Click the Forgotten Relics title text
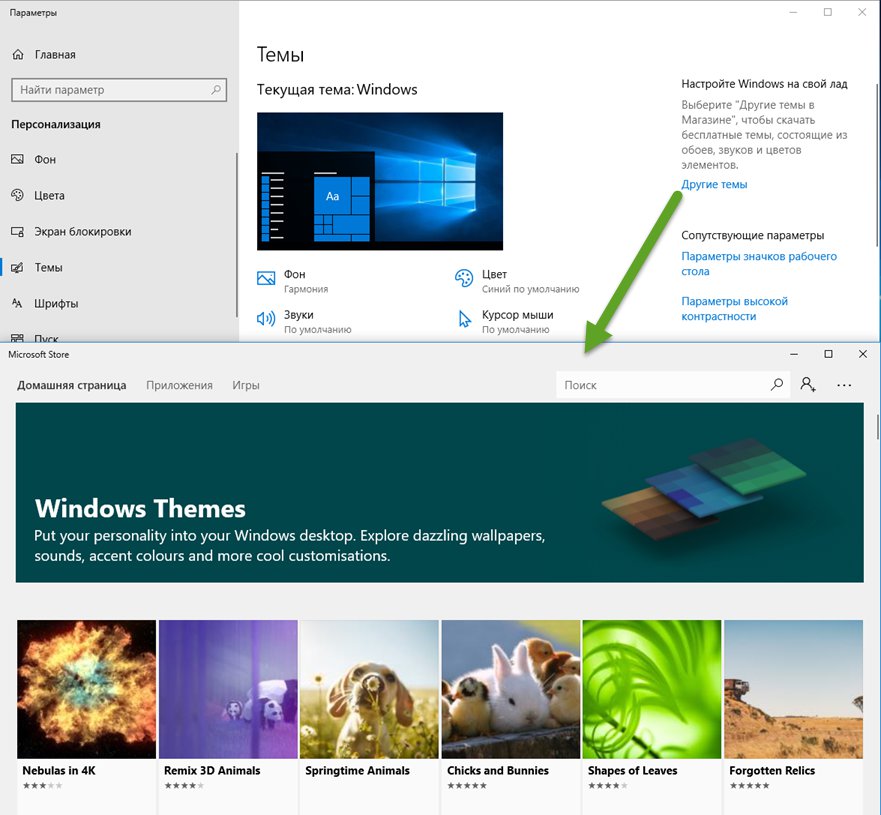The width and height of the screenshot is (881, 815). tap(772, 771)
